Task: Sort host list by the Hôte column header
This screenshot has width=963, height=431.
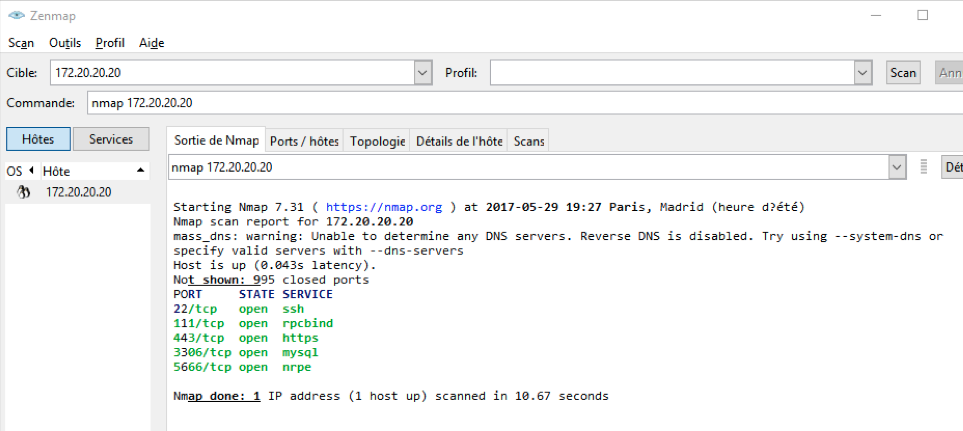Action: point(90,171)
